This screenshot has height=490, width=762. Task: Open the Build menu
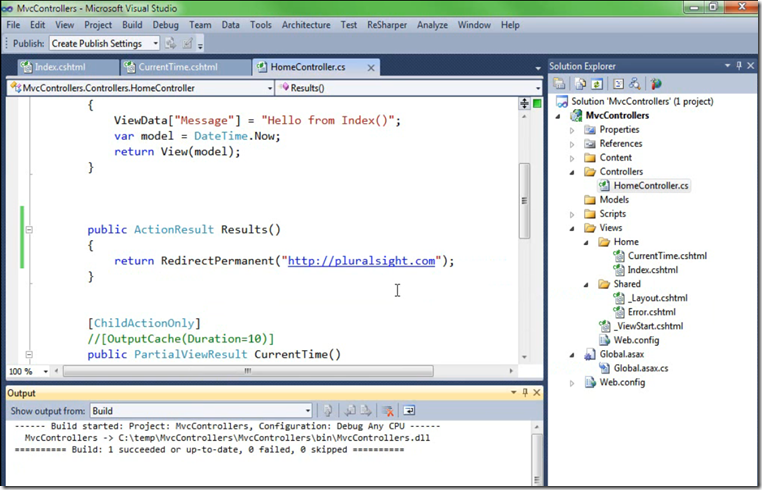click(x=132, y=25)
